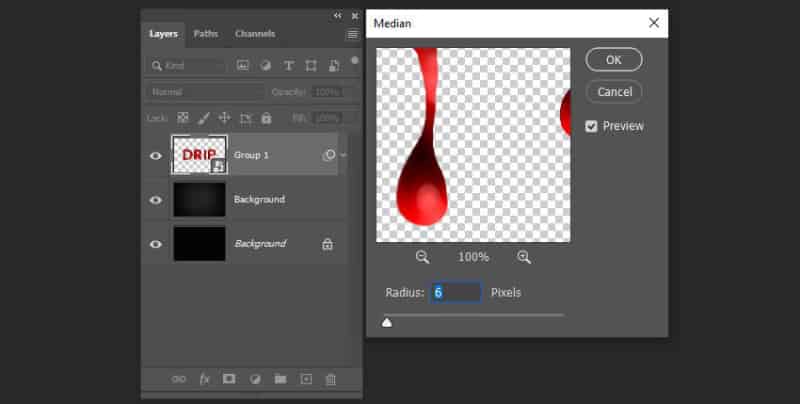Click the Median preview image
This screenshot has height=404, width=800.
click(x=473, y=145)
